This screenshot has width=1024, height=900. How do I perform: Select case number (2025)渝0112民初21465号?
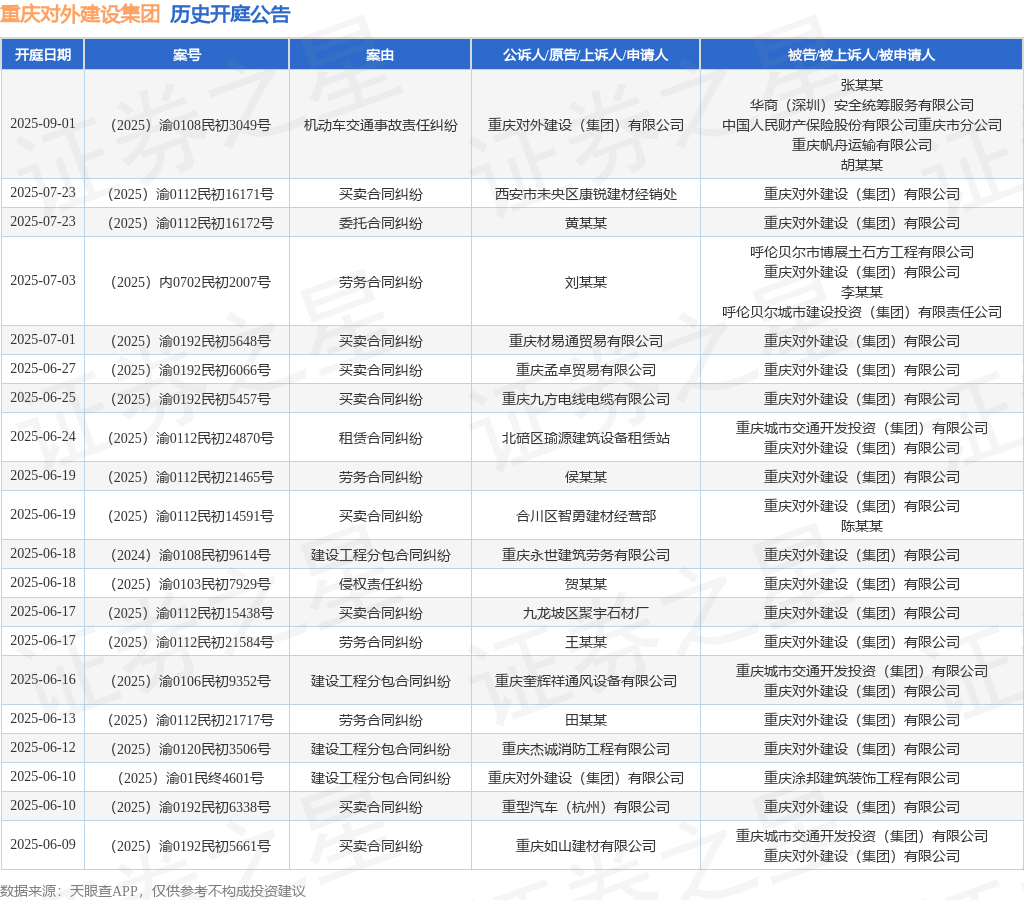pyautogui.click(x=190, y=477)
